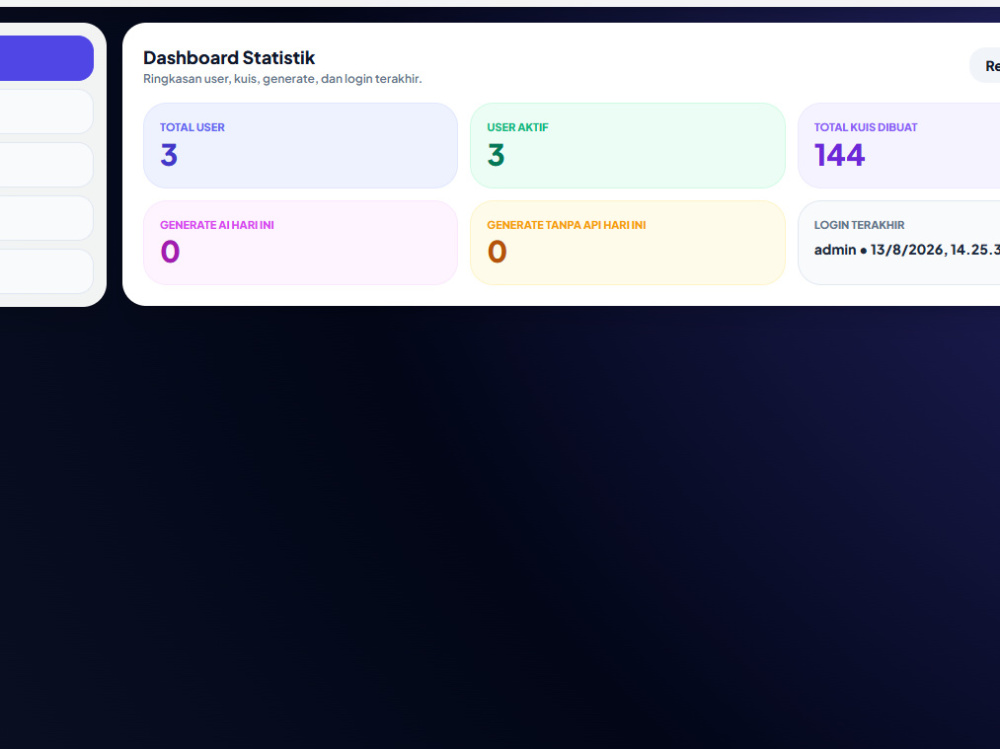Select the TOTAL KUIS DIBUAT label

pyautogui.click(x=865, y=127)
